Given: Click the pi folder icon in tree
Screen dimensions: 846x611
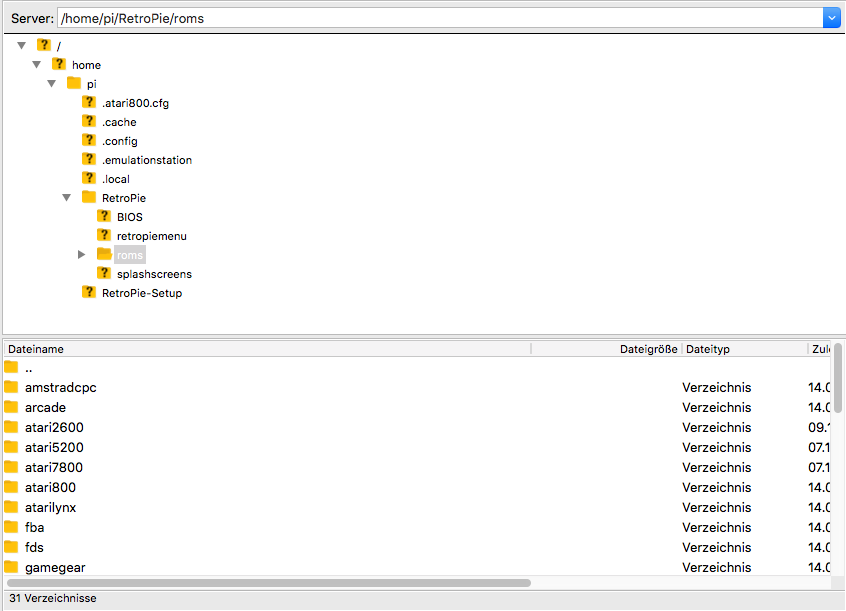Looking at the screenshot, I should point(74,83).
